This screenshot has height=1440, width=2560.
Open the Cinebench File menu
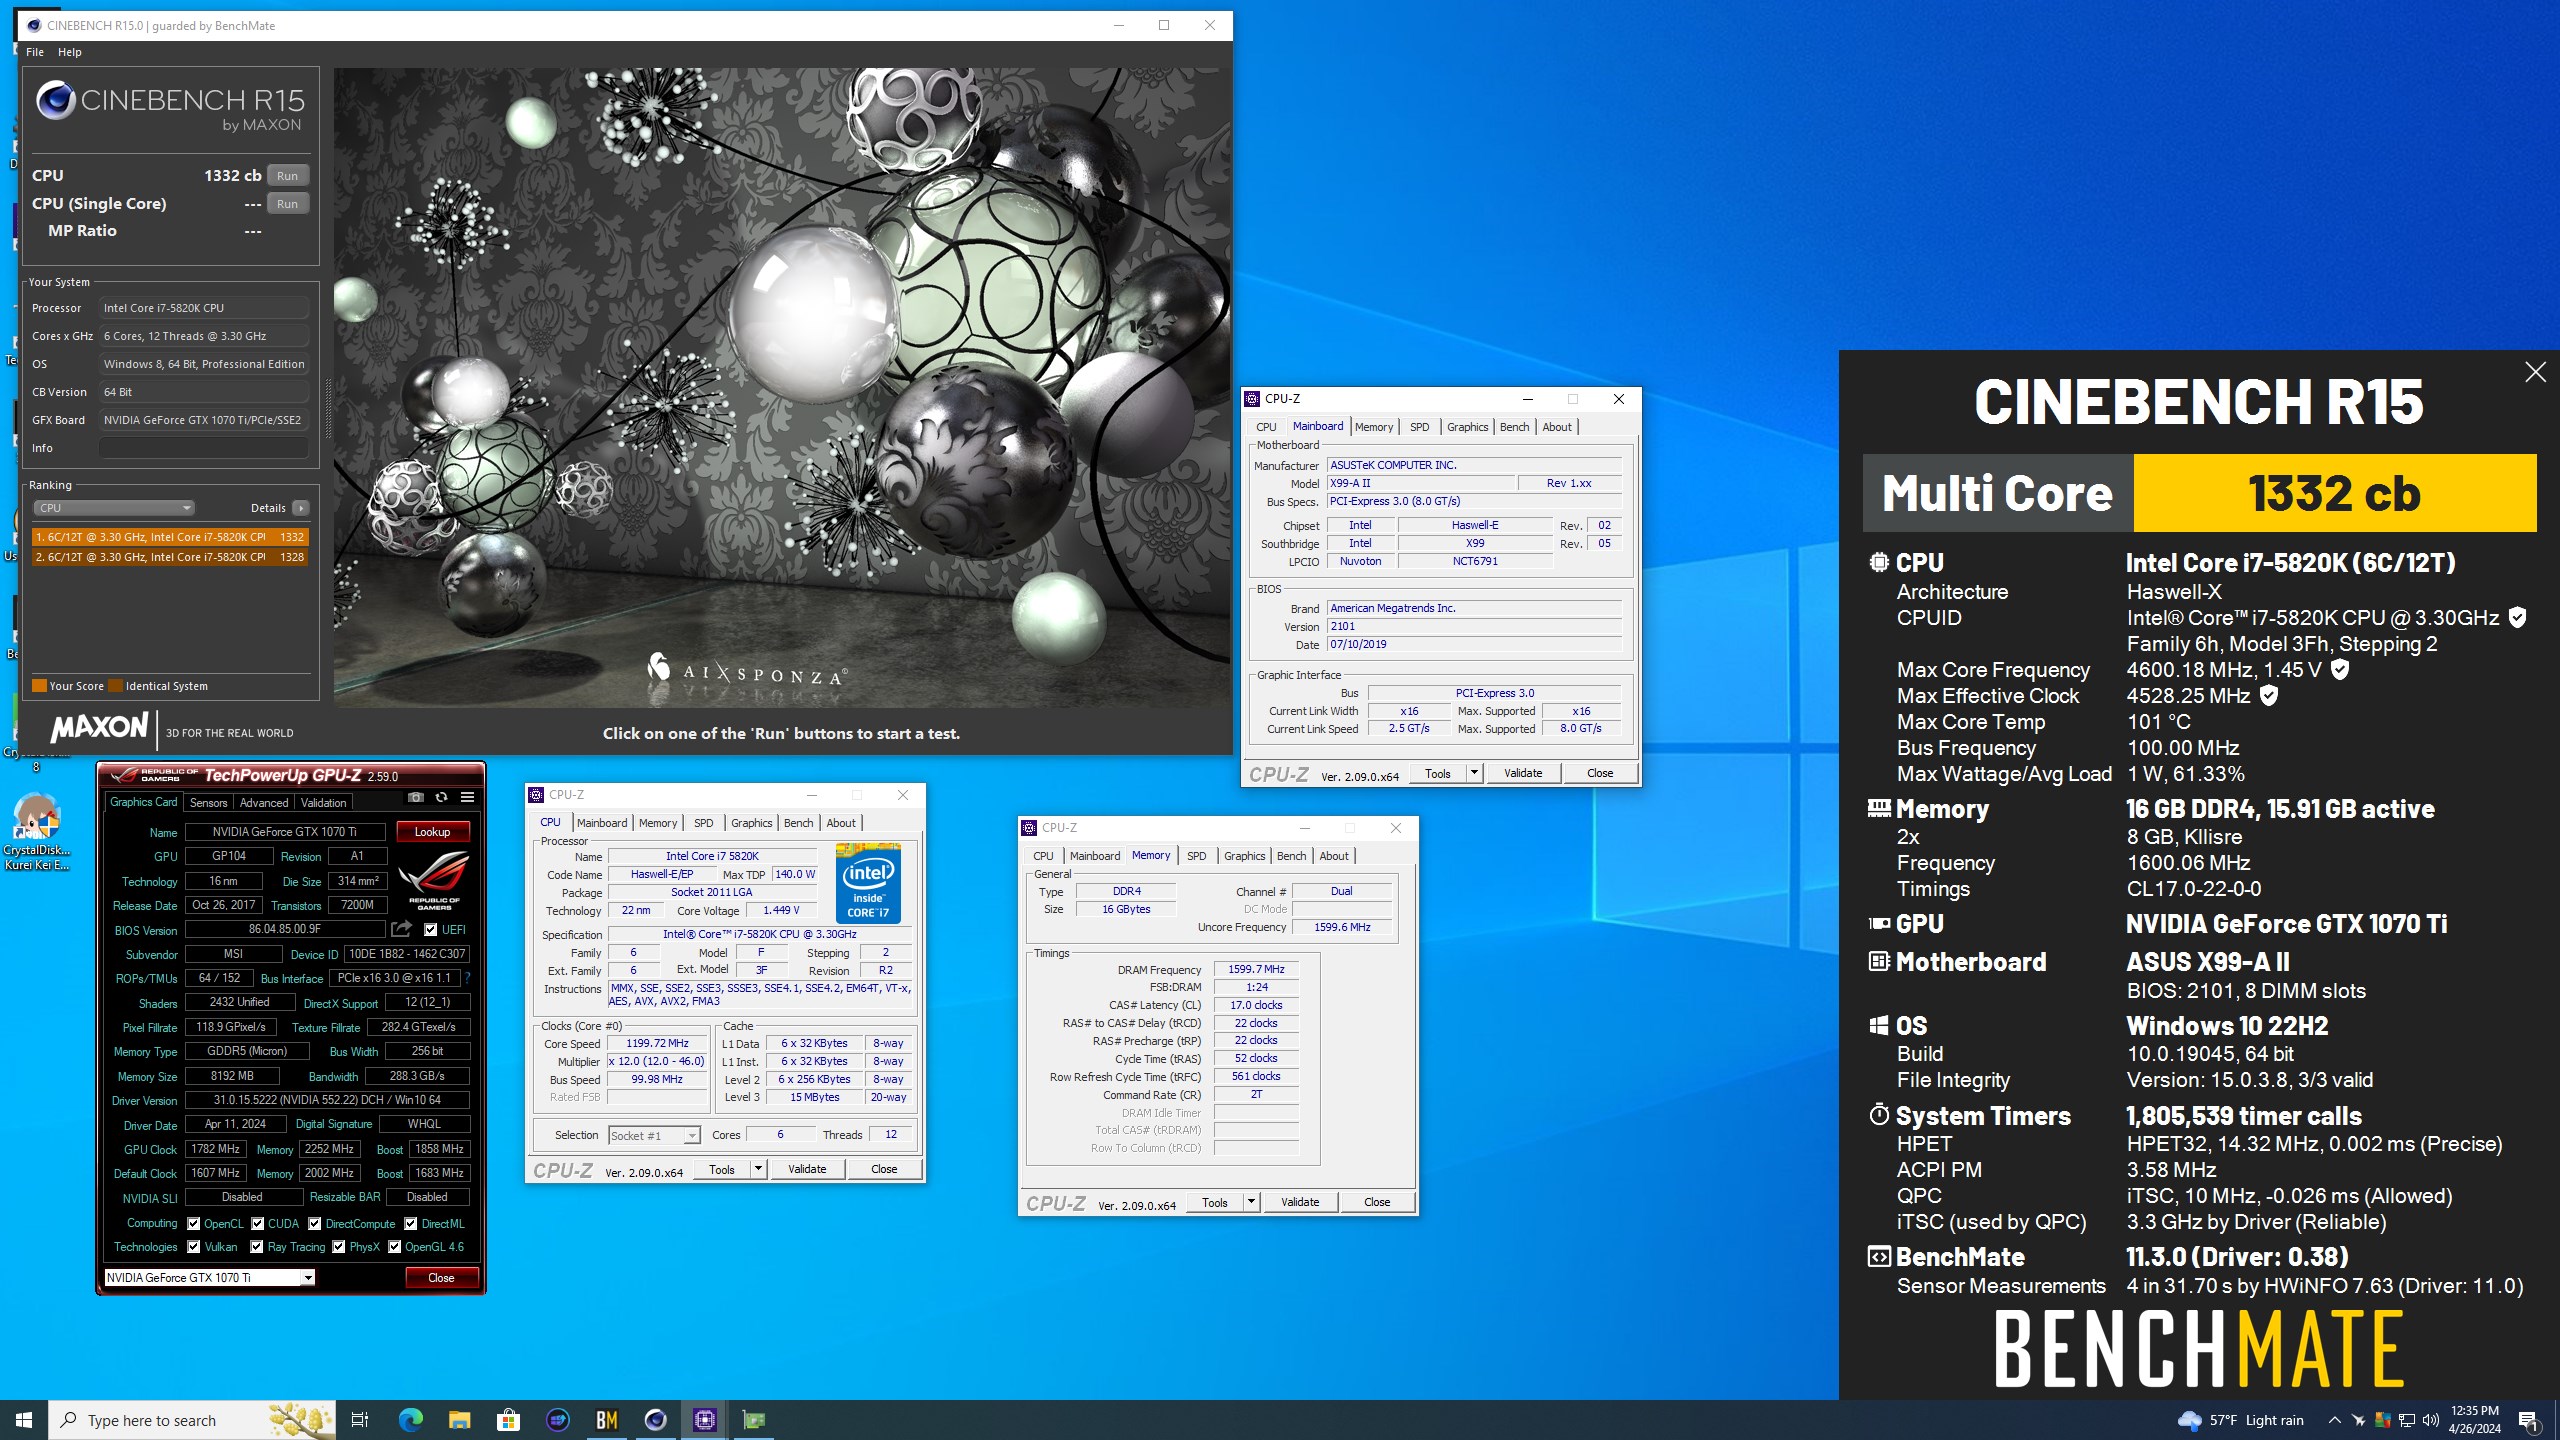pos(35,52)
